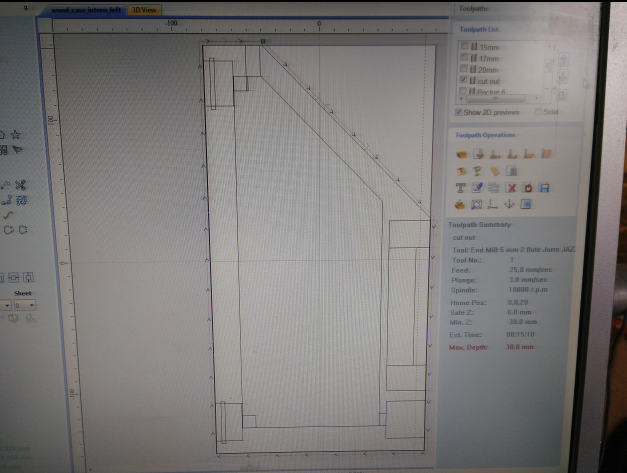
Task: Open the calculator sheet toolpath icon
Action: (x=512, y=171)
